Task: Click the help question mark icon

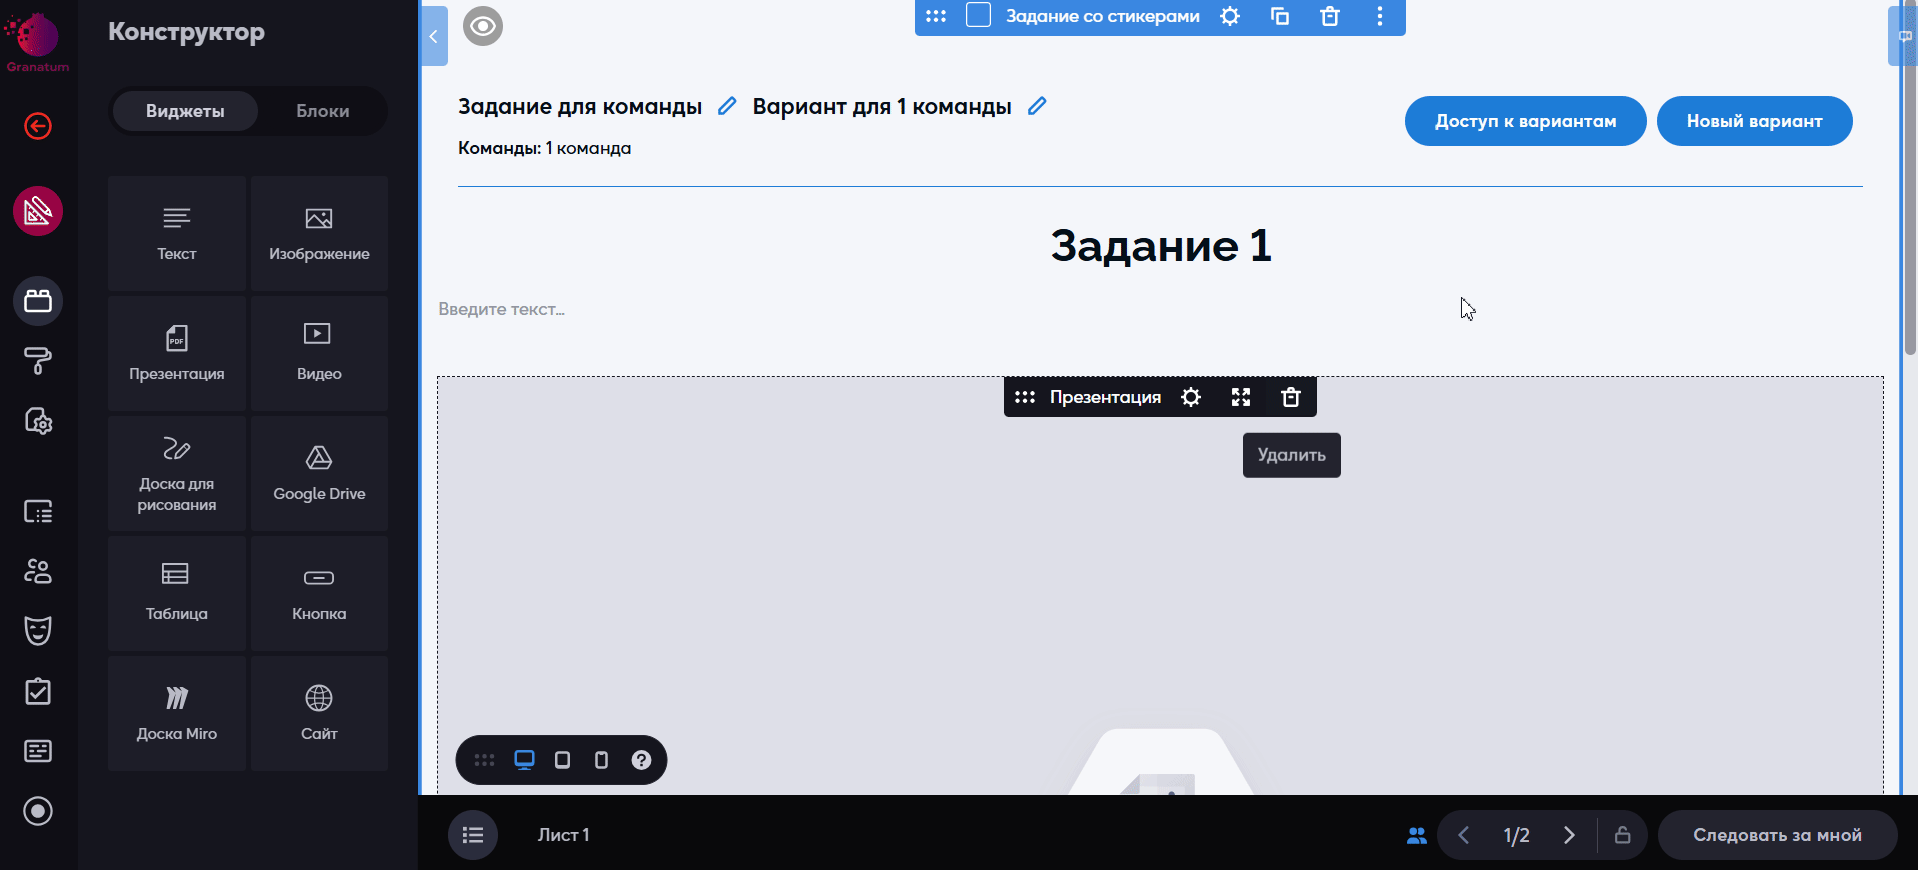Action: (x=641, y=760)
